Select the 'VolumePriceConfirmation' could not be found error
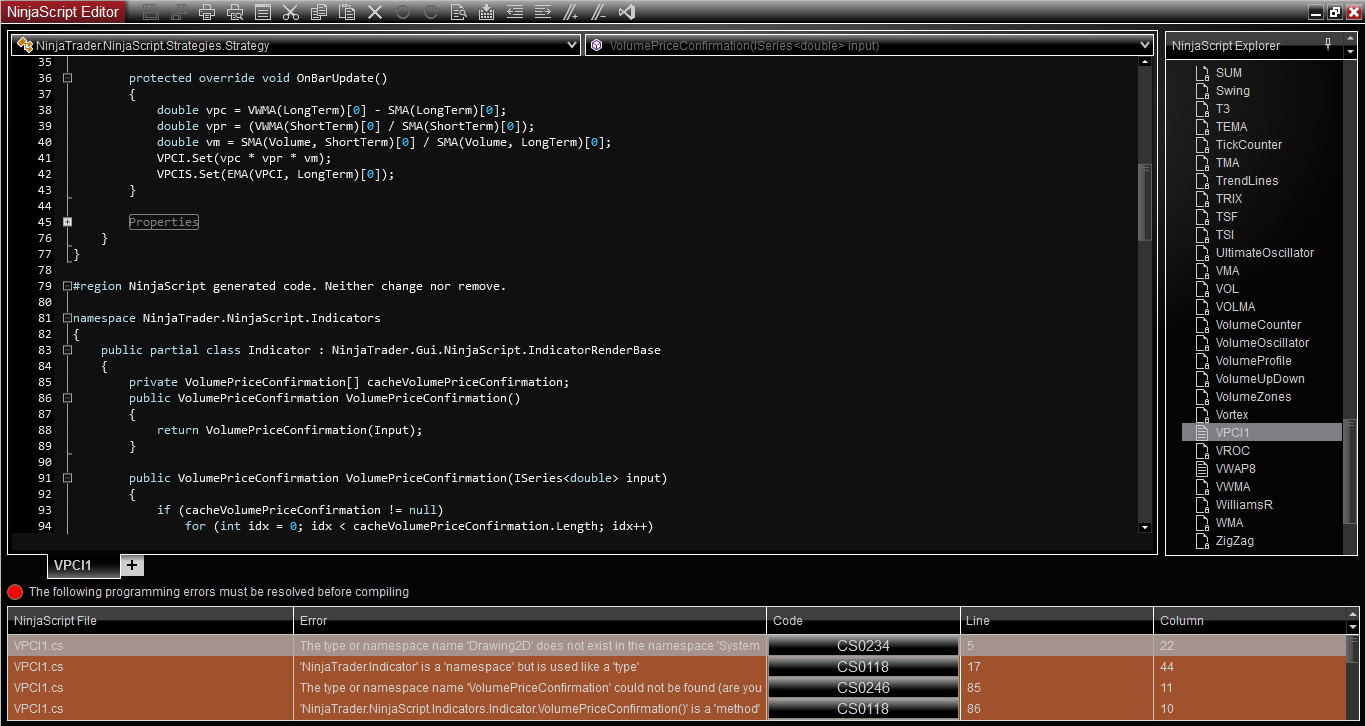This screenshot has height=726, width=1365. click(x=677, y=688)
